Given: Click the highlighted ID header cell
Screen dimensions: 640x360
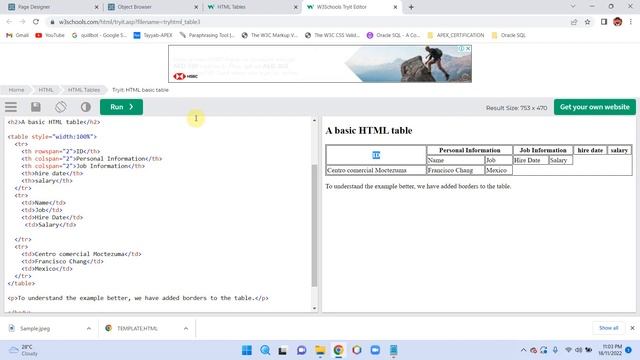Looking at the screenshot, I should 376,155.
